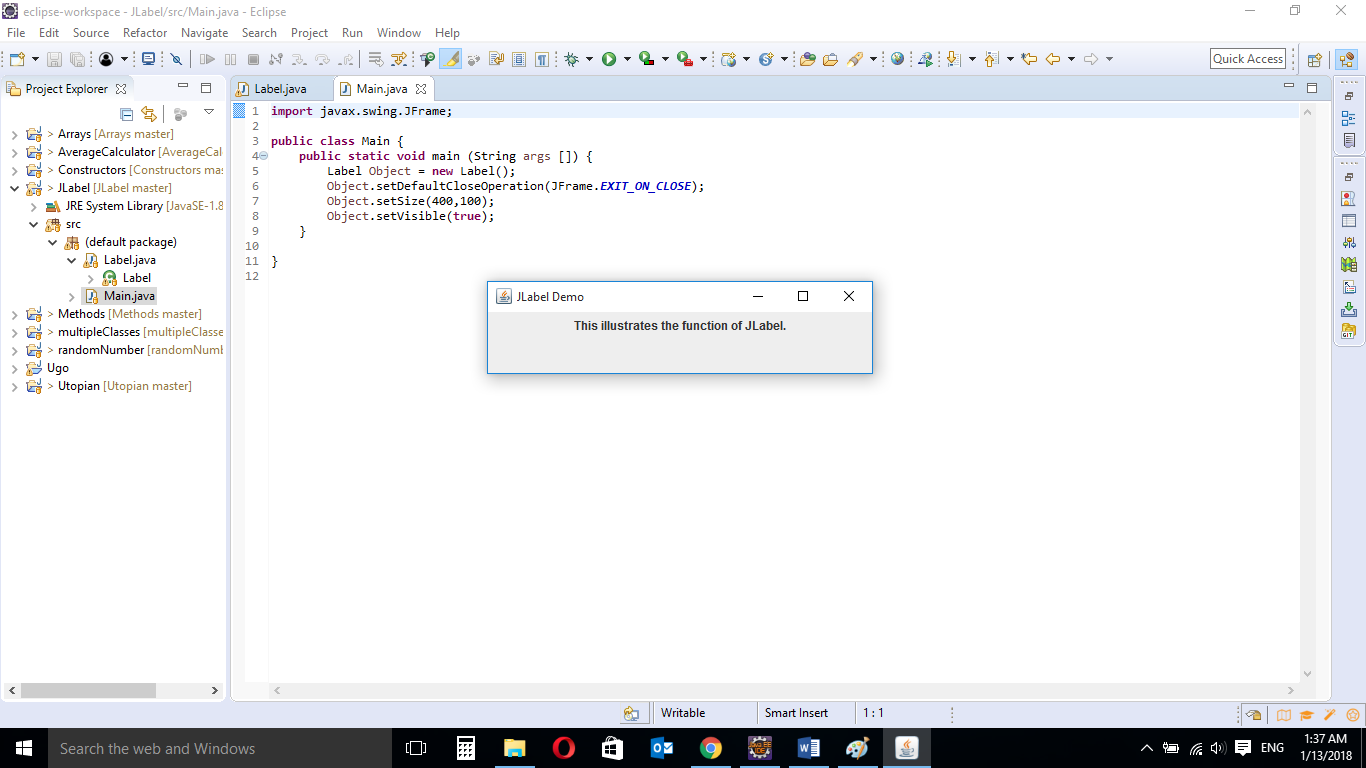Click the green Run button icon

coord(608,60)
